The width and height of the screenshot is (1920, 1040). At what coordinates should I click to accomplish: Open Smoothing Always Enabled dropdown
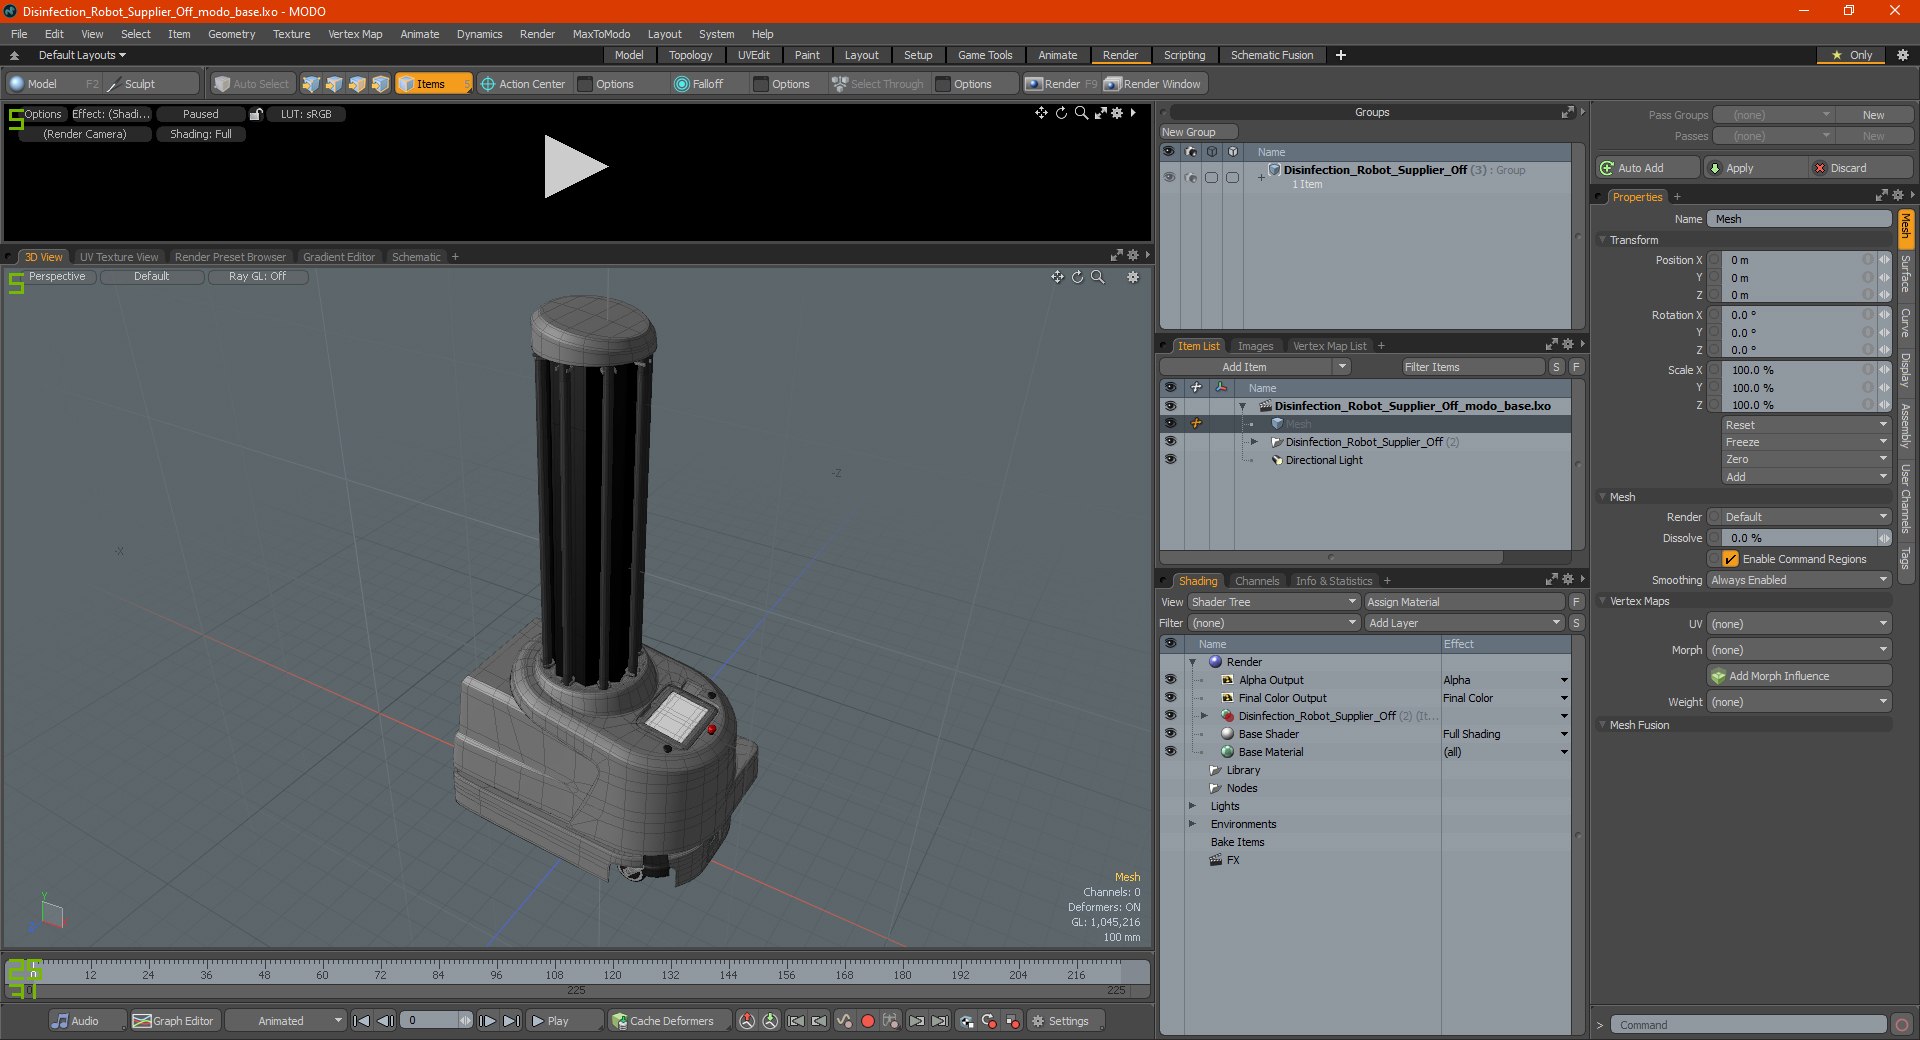tap(1799, 580)
